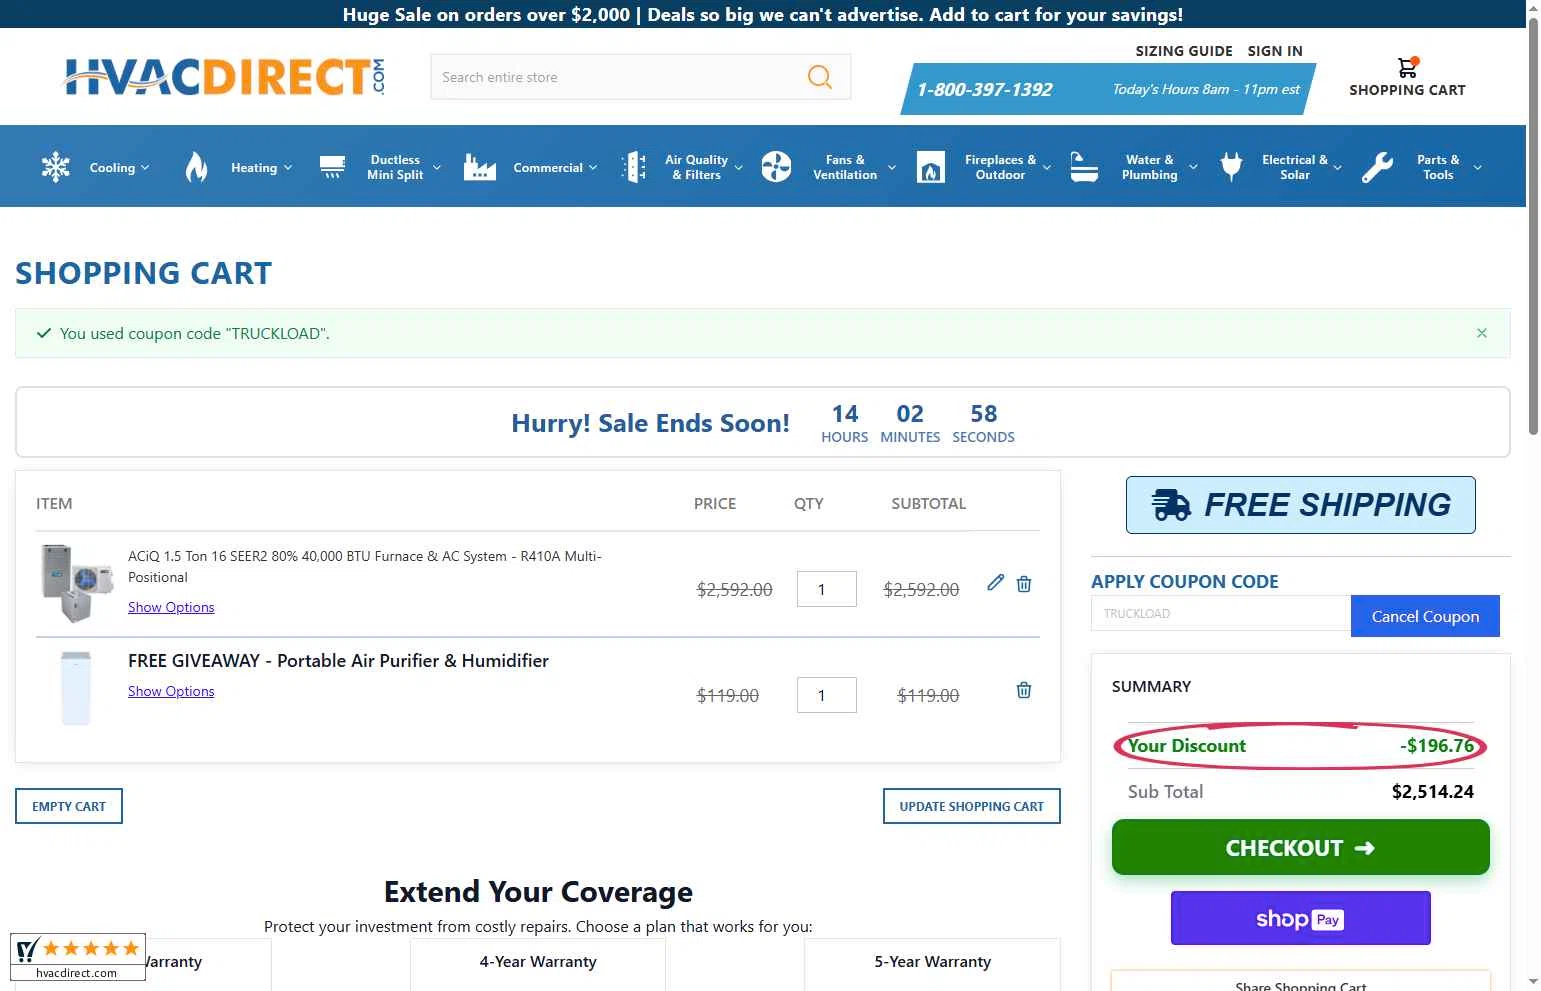Dismiss the TRUCKLOAD coupon success message

click(1482, 333)
